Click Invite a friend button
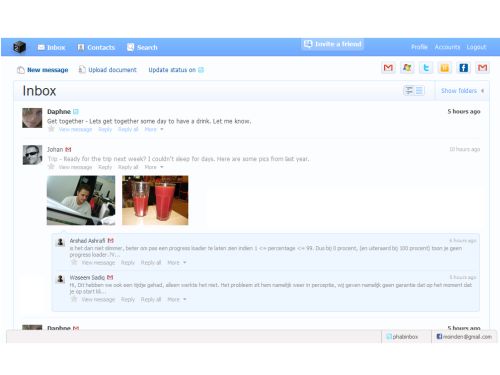This screenshot has height=375, width=500. coord(333,44)
